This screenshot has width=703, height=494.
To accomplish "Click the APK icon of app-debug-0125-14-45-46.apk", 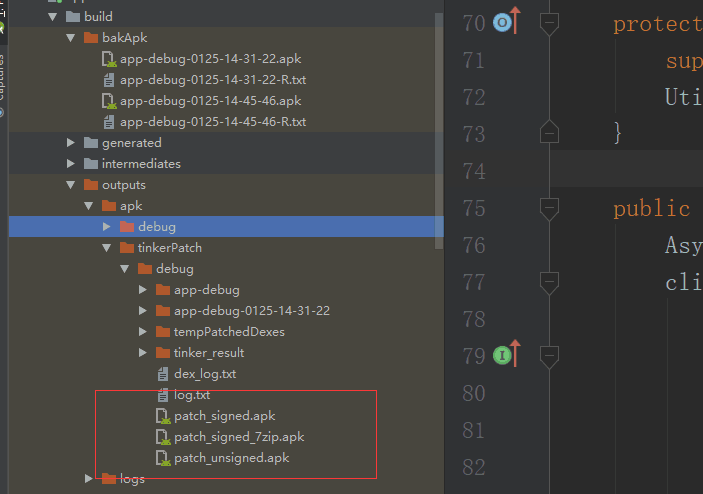I will 109,101.
